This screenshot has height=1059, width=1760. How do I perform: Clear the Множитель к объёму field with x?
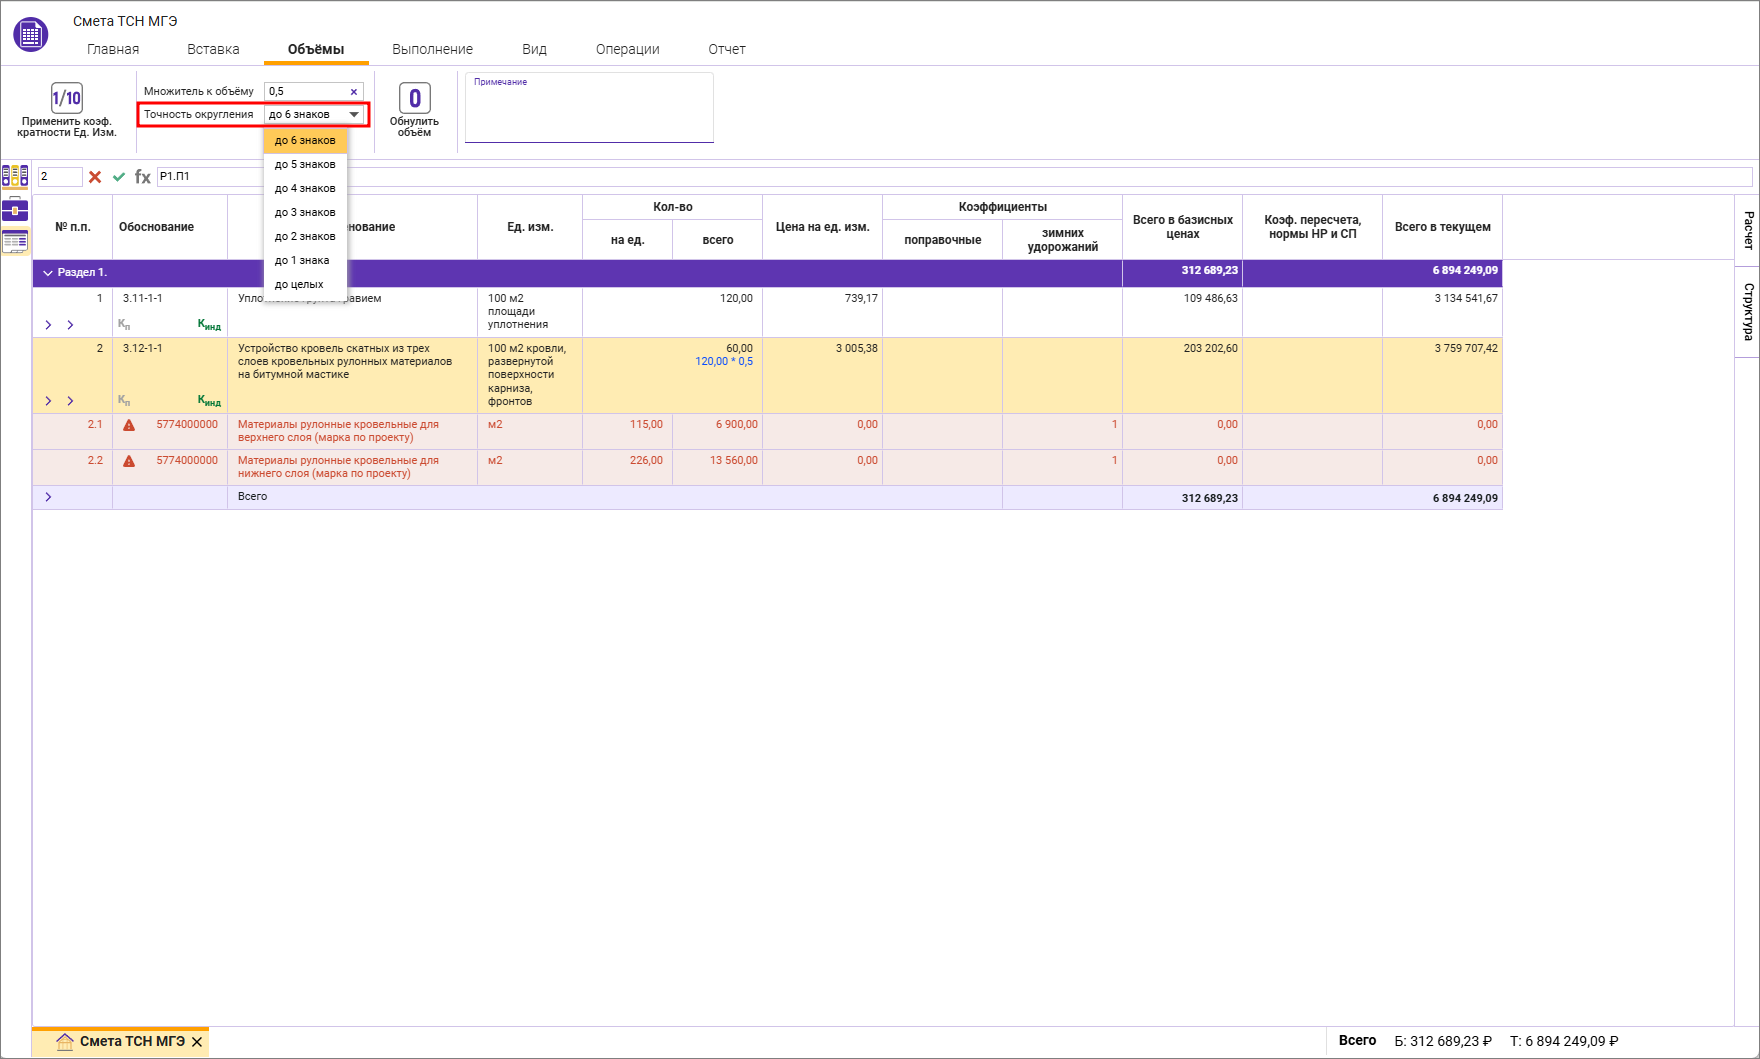tap(354, 92)
